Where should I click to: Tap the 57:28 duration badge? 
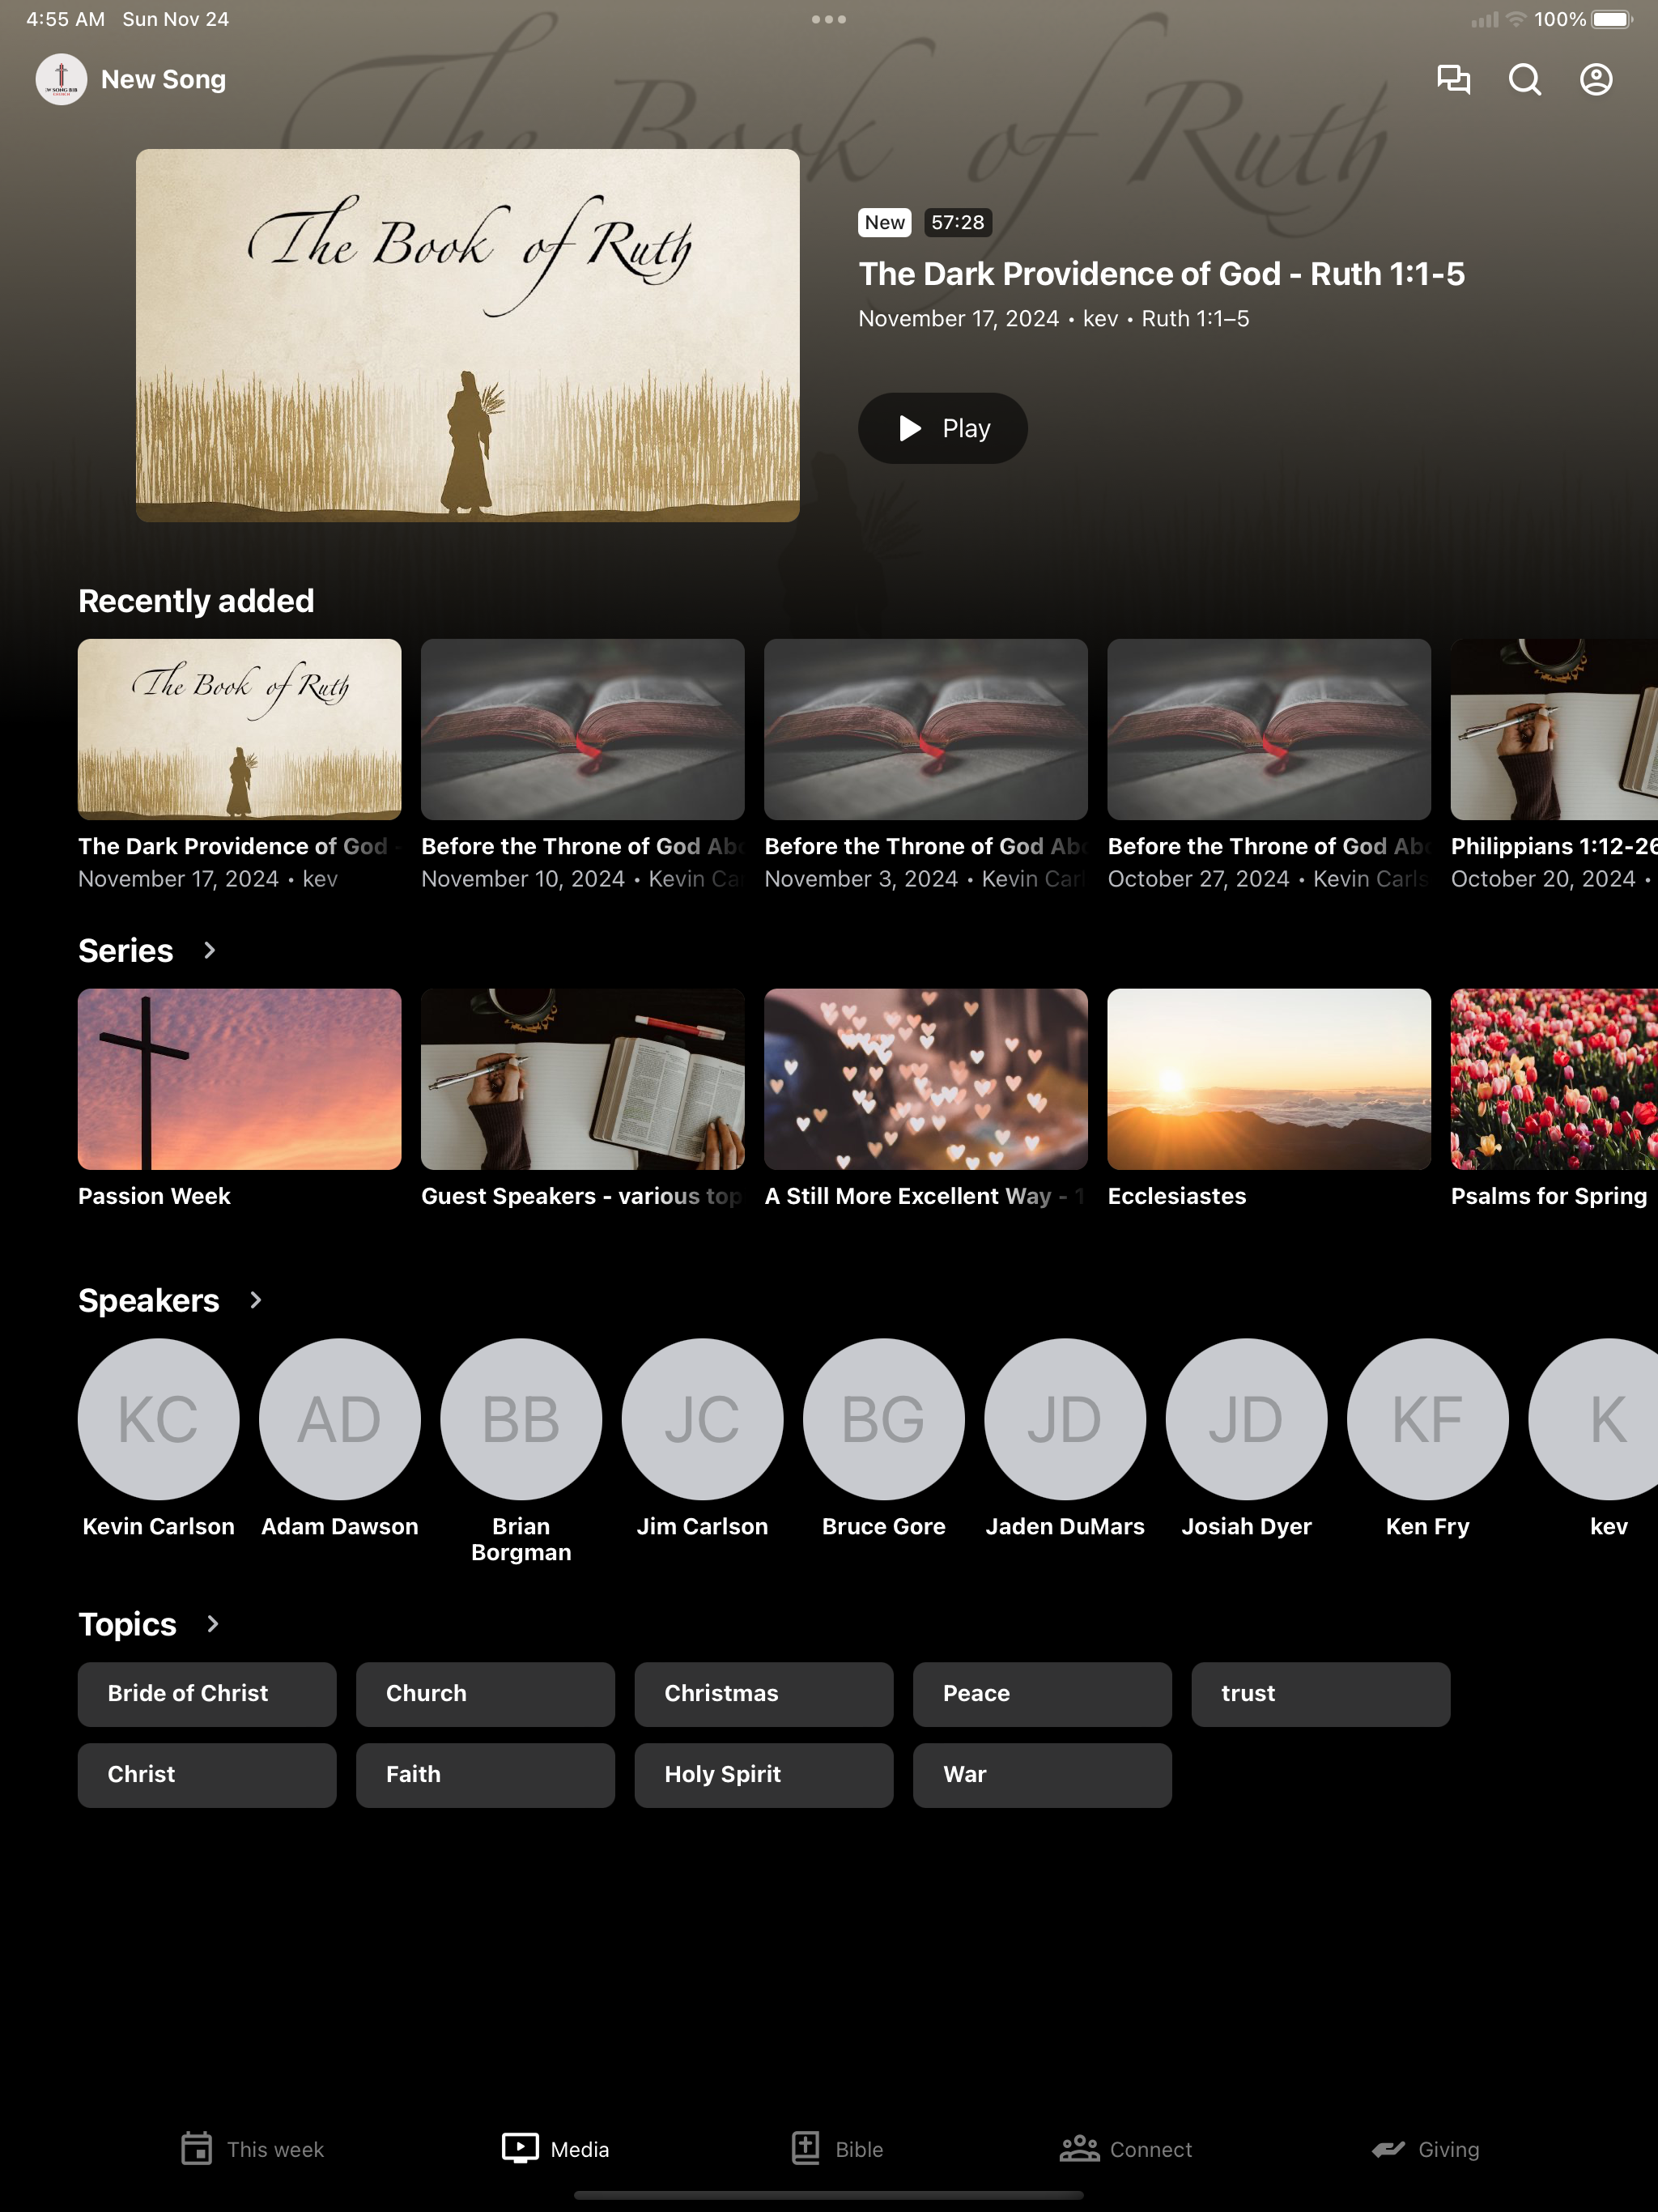(x=957, y=222)
